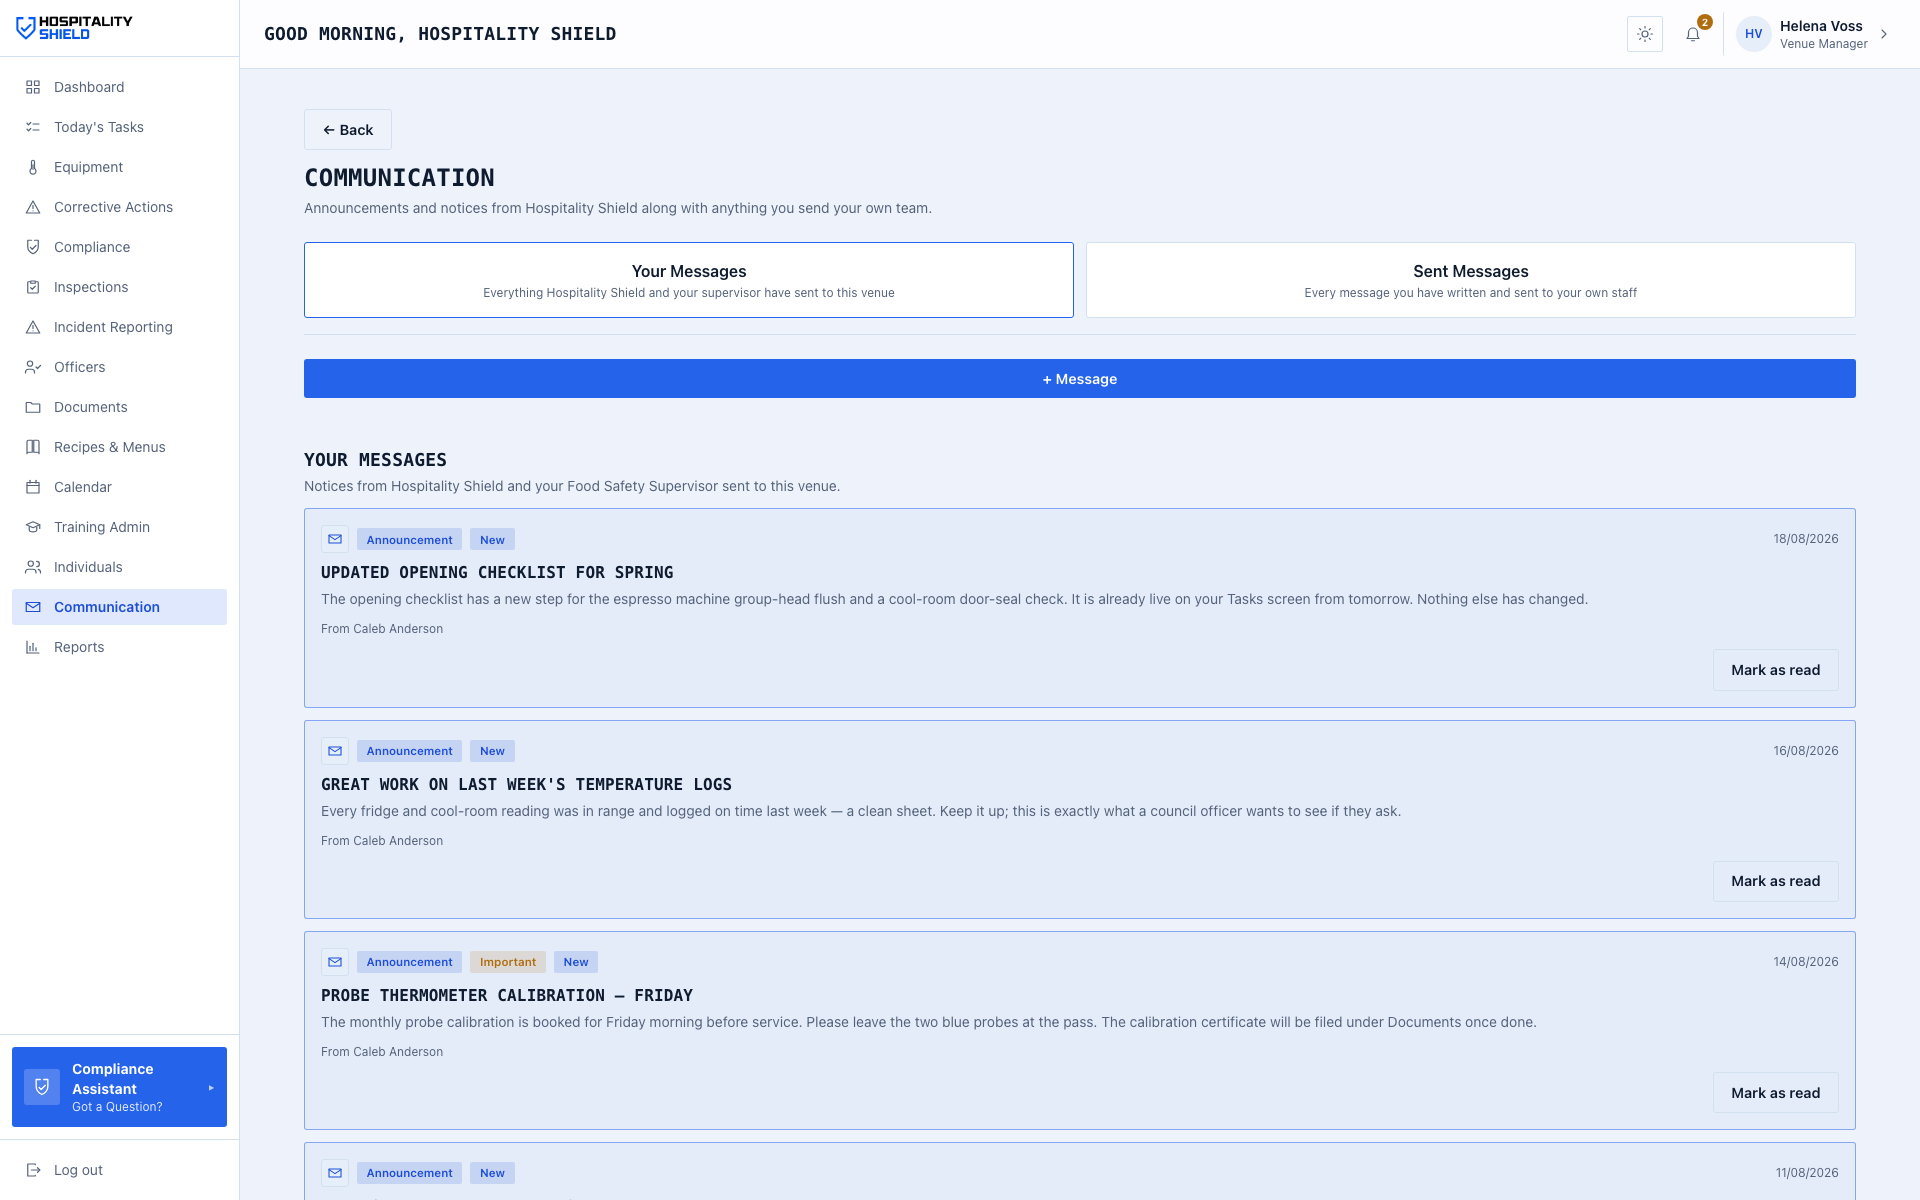
Task: Click the Compliance Assistant shield icon
Action: click(x=42, y=1087)
